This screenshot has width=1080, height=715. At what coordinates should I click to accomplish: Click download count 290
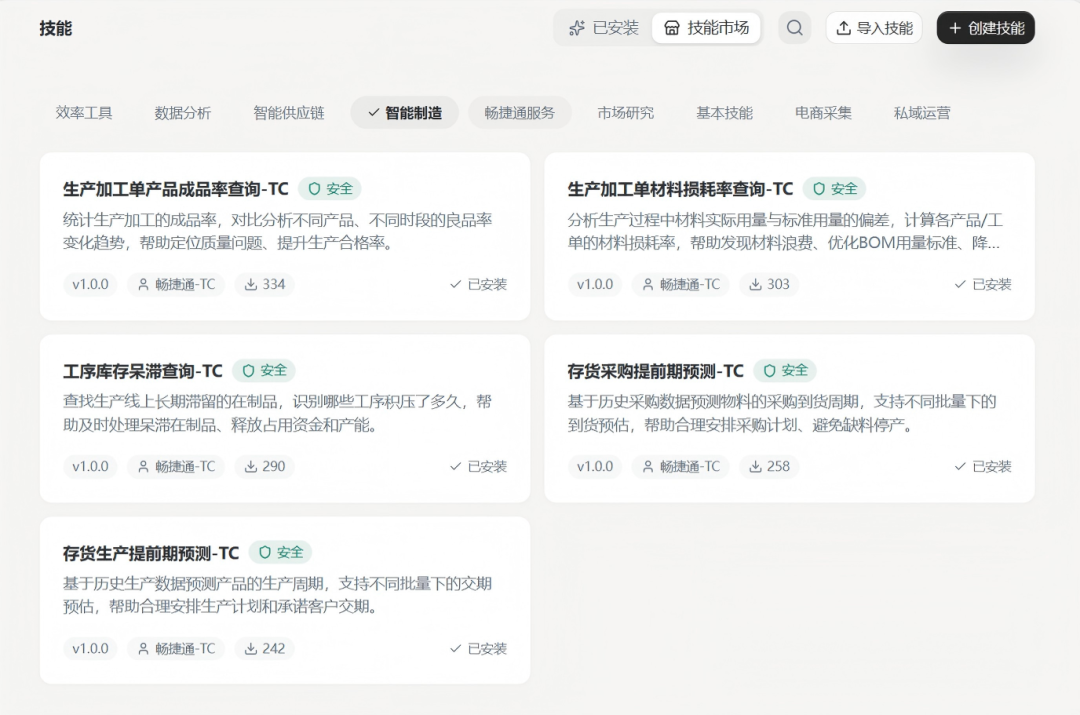tap(264, 466)
